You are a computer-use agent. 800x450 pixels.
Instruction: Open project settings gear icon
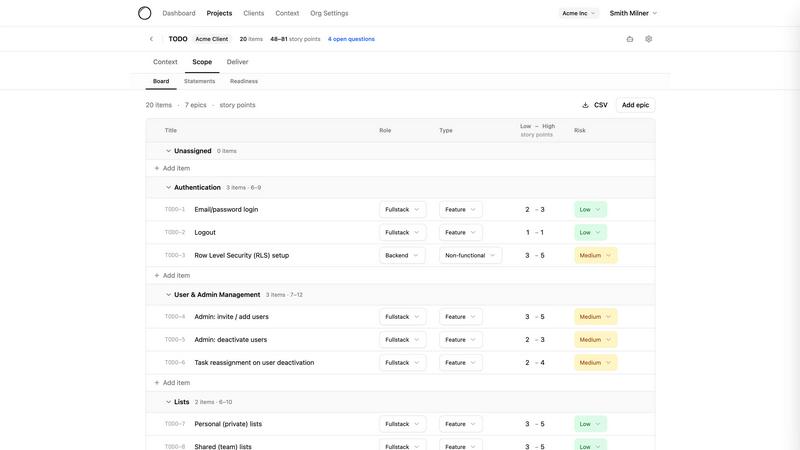coord(648,39)
